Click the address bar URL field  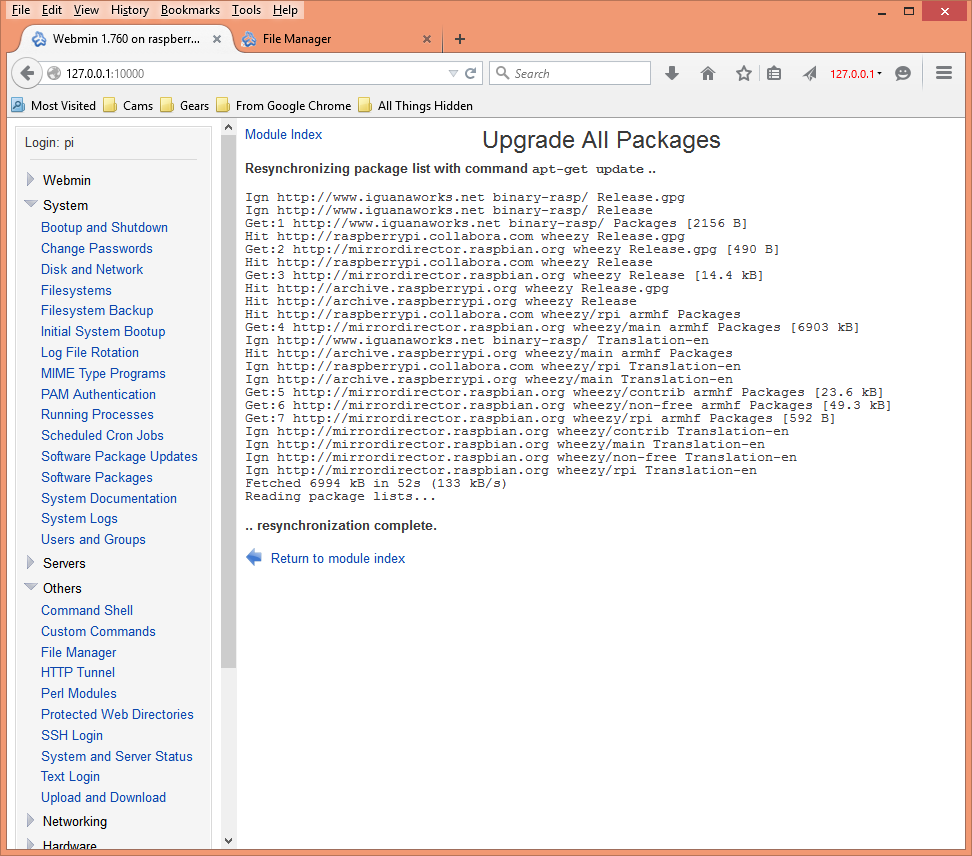(254, 73)
